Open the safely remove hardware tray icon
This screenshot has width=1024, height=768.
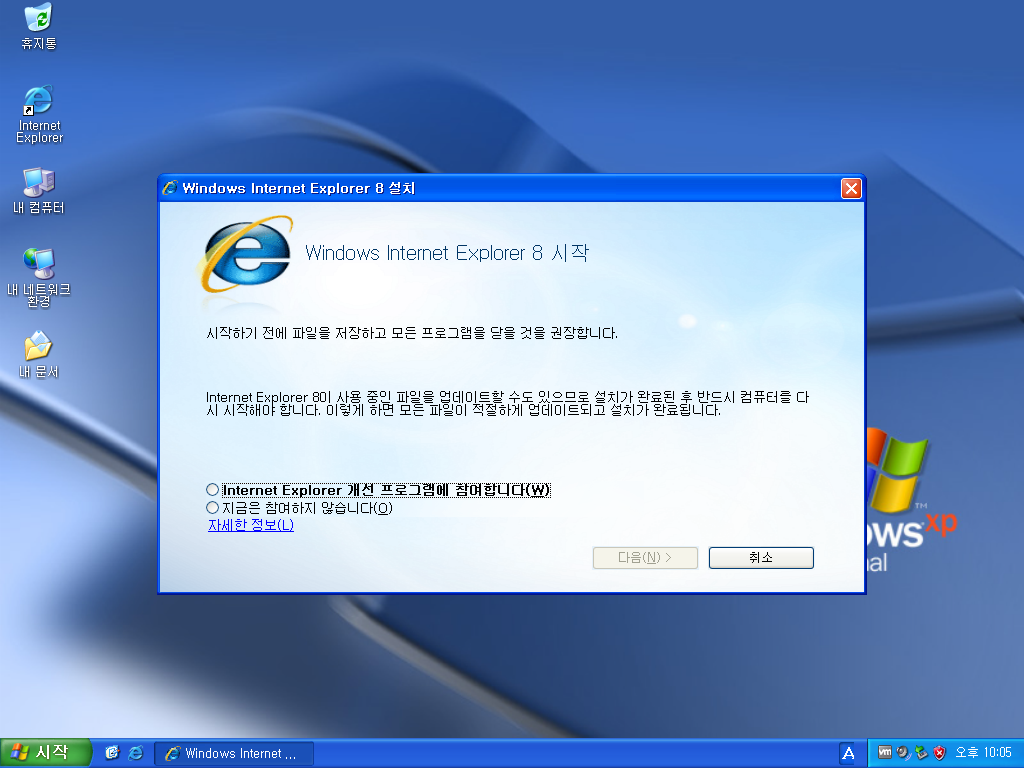(921, 753)
